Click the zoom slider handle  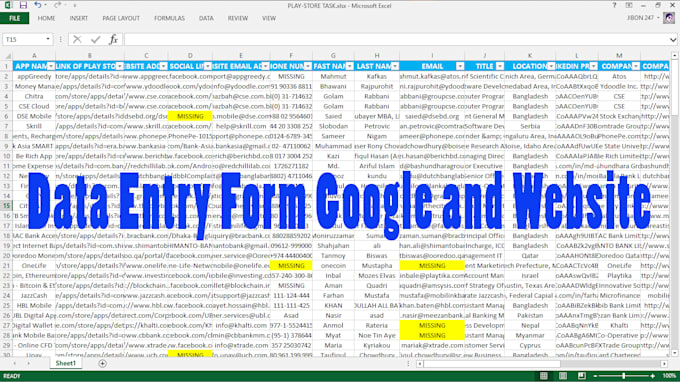[x=624, y=376]
